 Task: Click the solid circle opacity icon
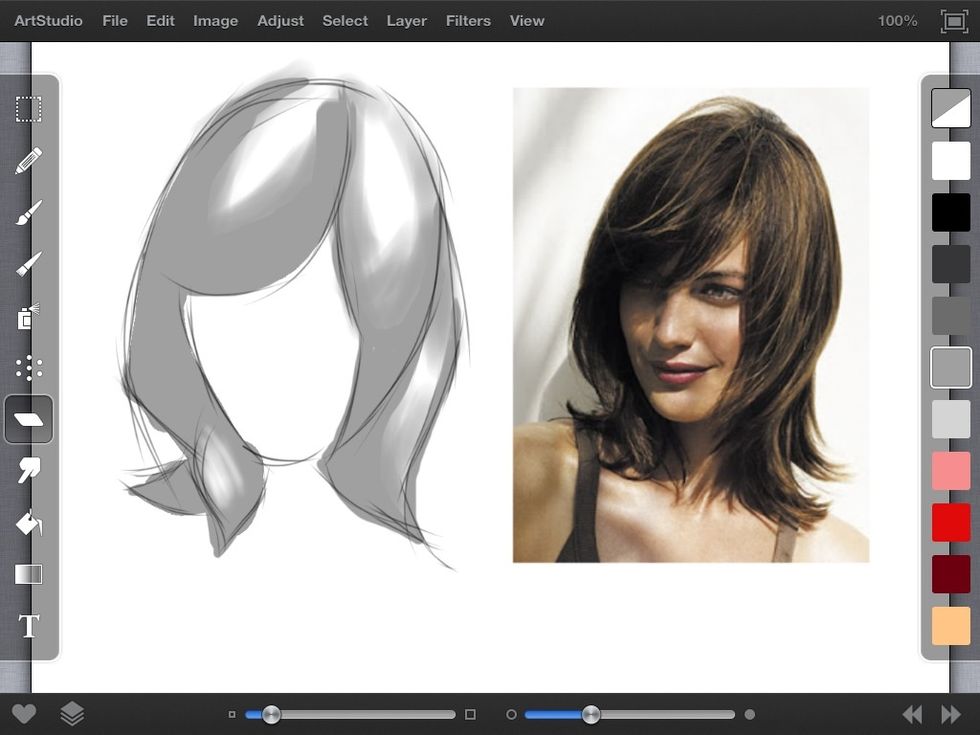pyautogui.click(x=750, y=714)
